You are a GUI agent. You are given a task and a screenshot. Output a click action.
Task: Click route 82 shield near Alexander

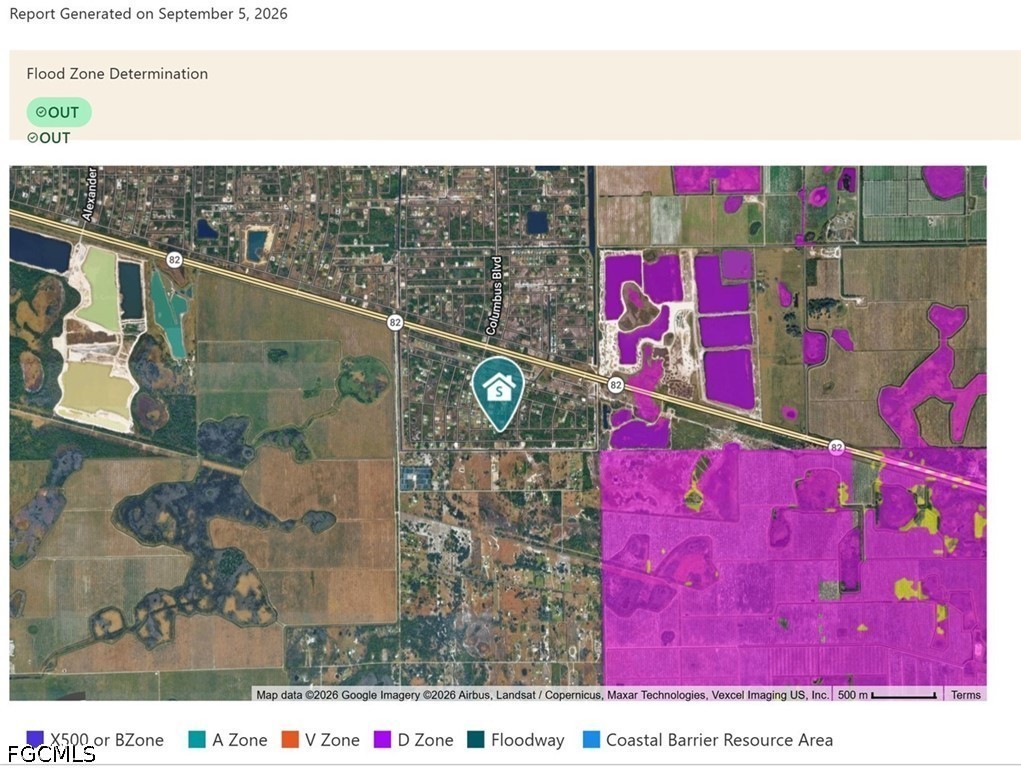point(174,260)
